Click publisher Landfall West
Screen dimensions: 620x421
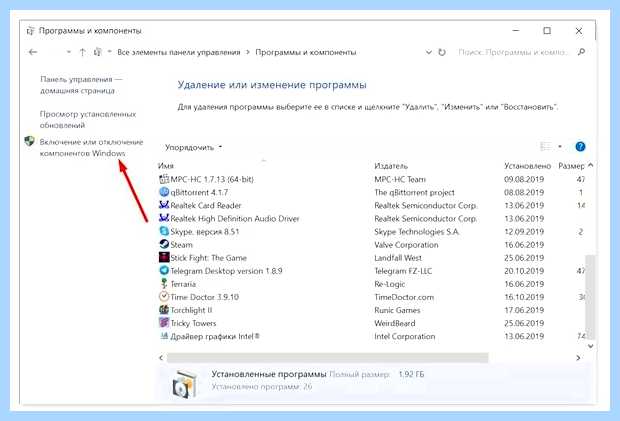pos(398,258)
